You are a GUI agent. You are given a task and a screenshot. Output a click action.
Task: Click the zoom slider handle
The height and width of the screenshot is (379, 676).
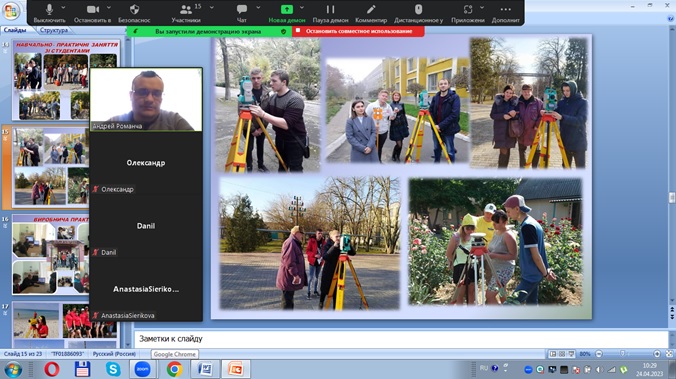pyautogui.click(x=622, y=354)
